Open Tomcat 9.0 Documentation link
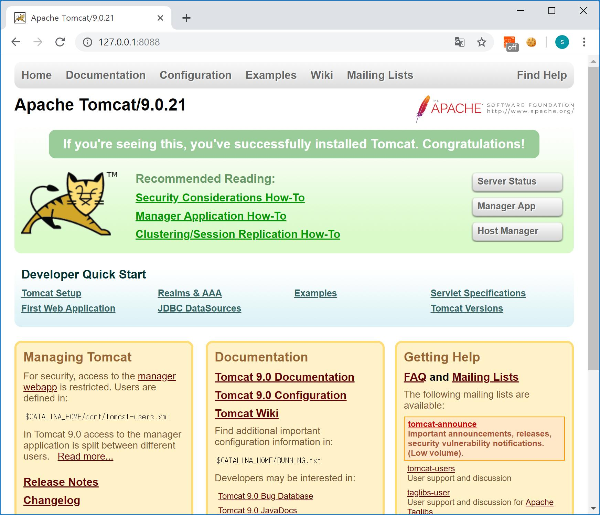Image resolution: width=600 pixels, height=515 pixels. tap(284, 377)
